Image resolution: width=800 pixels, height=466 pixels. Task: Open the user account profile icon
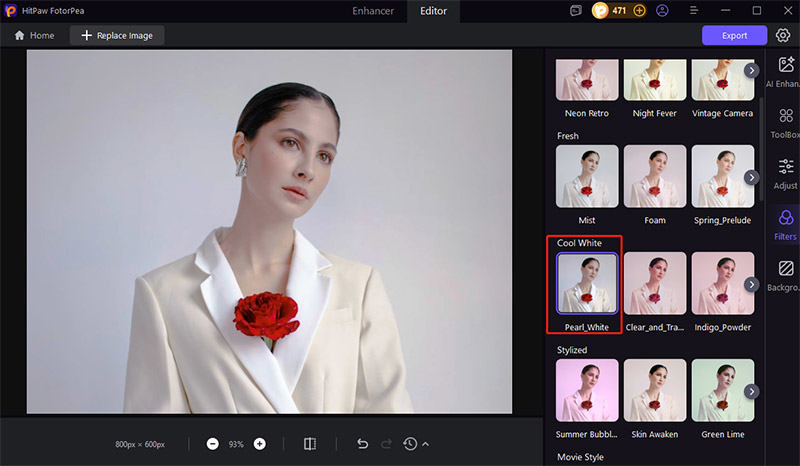[662, 11]
